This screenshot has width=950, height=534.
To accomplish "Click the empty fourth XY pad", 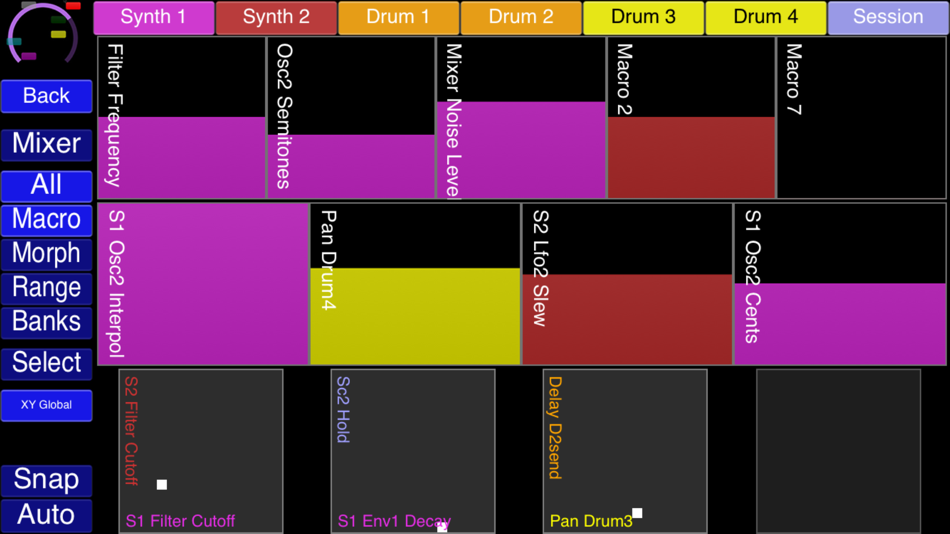I will pyautogui.click(x=839, y=451).
